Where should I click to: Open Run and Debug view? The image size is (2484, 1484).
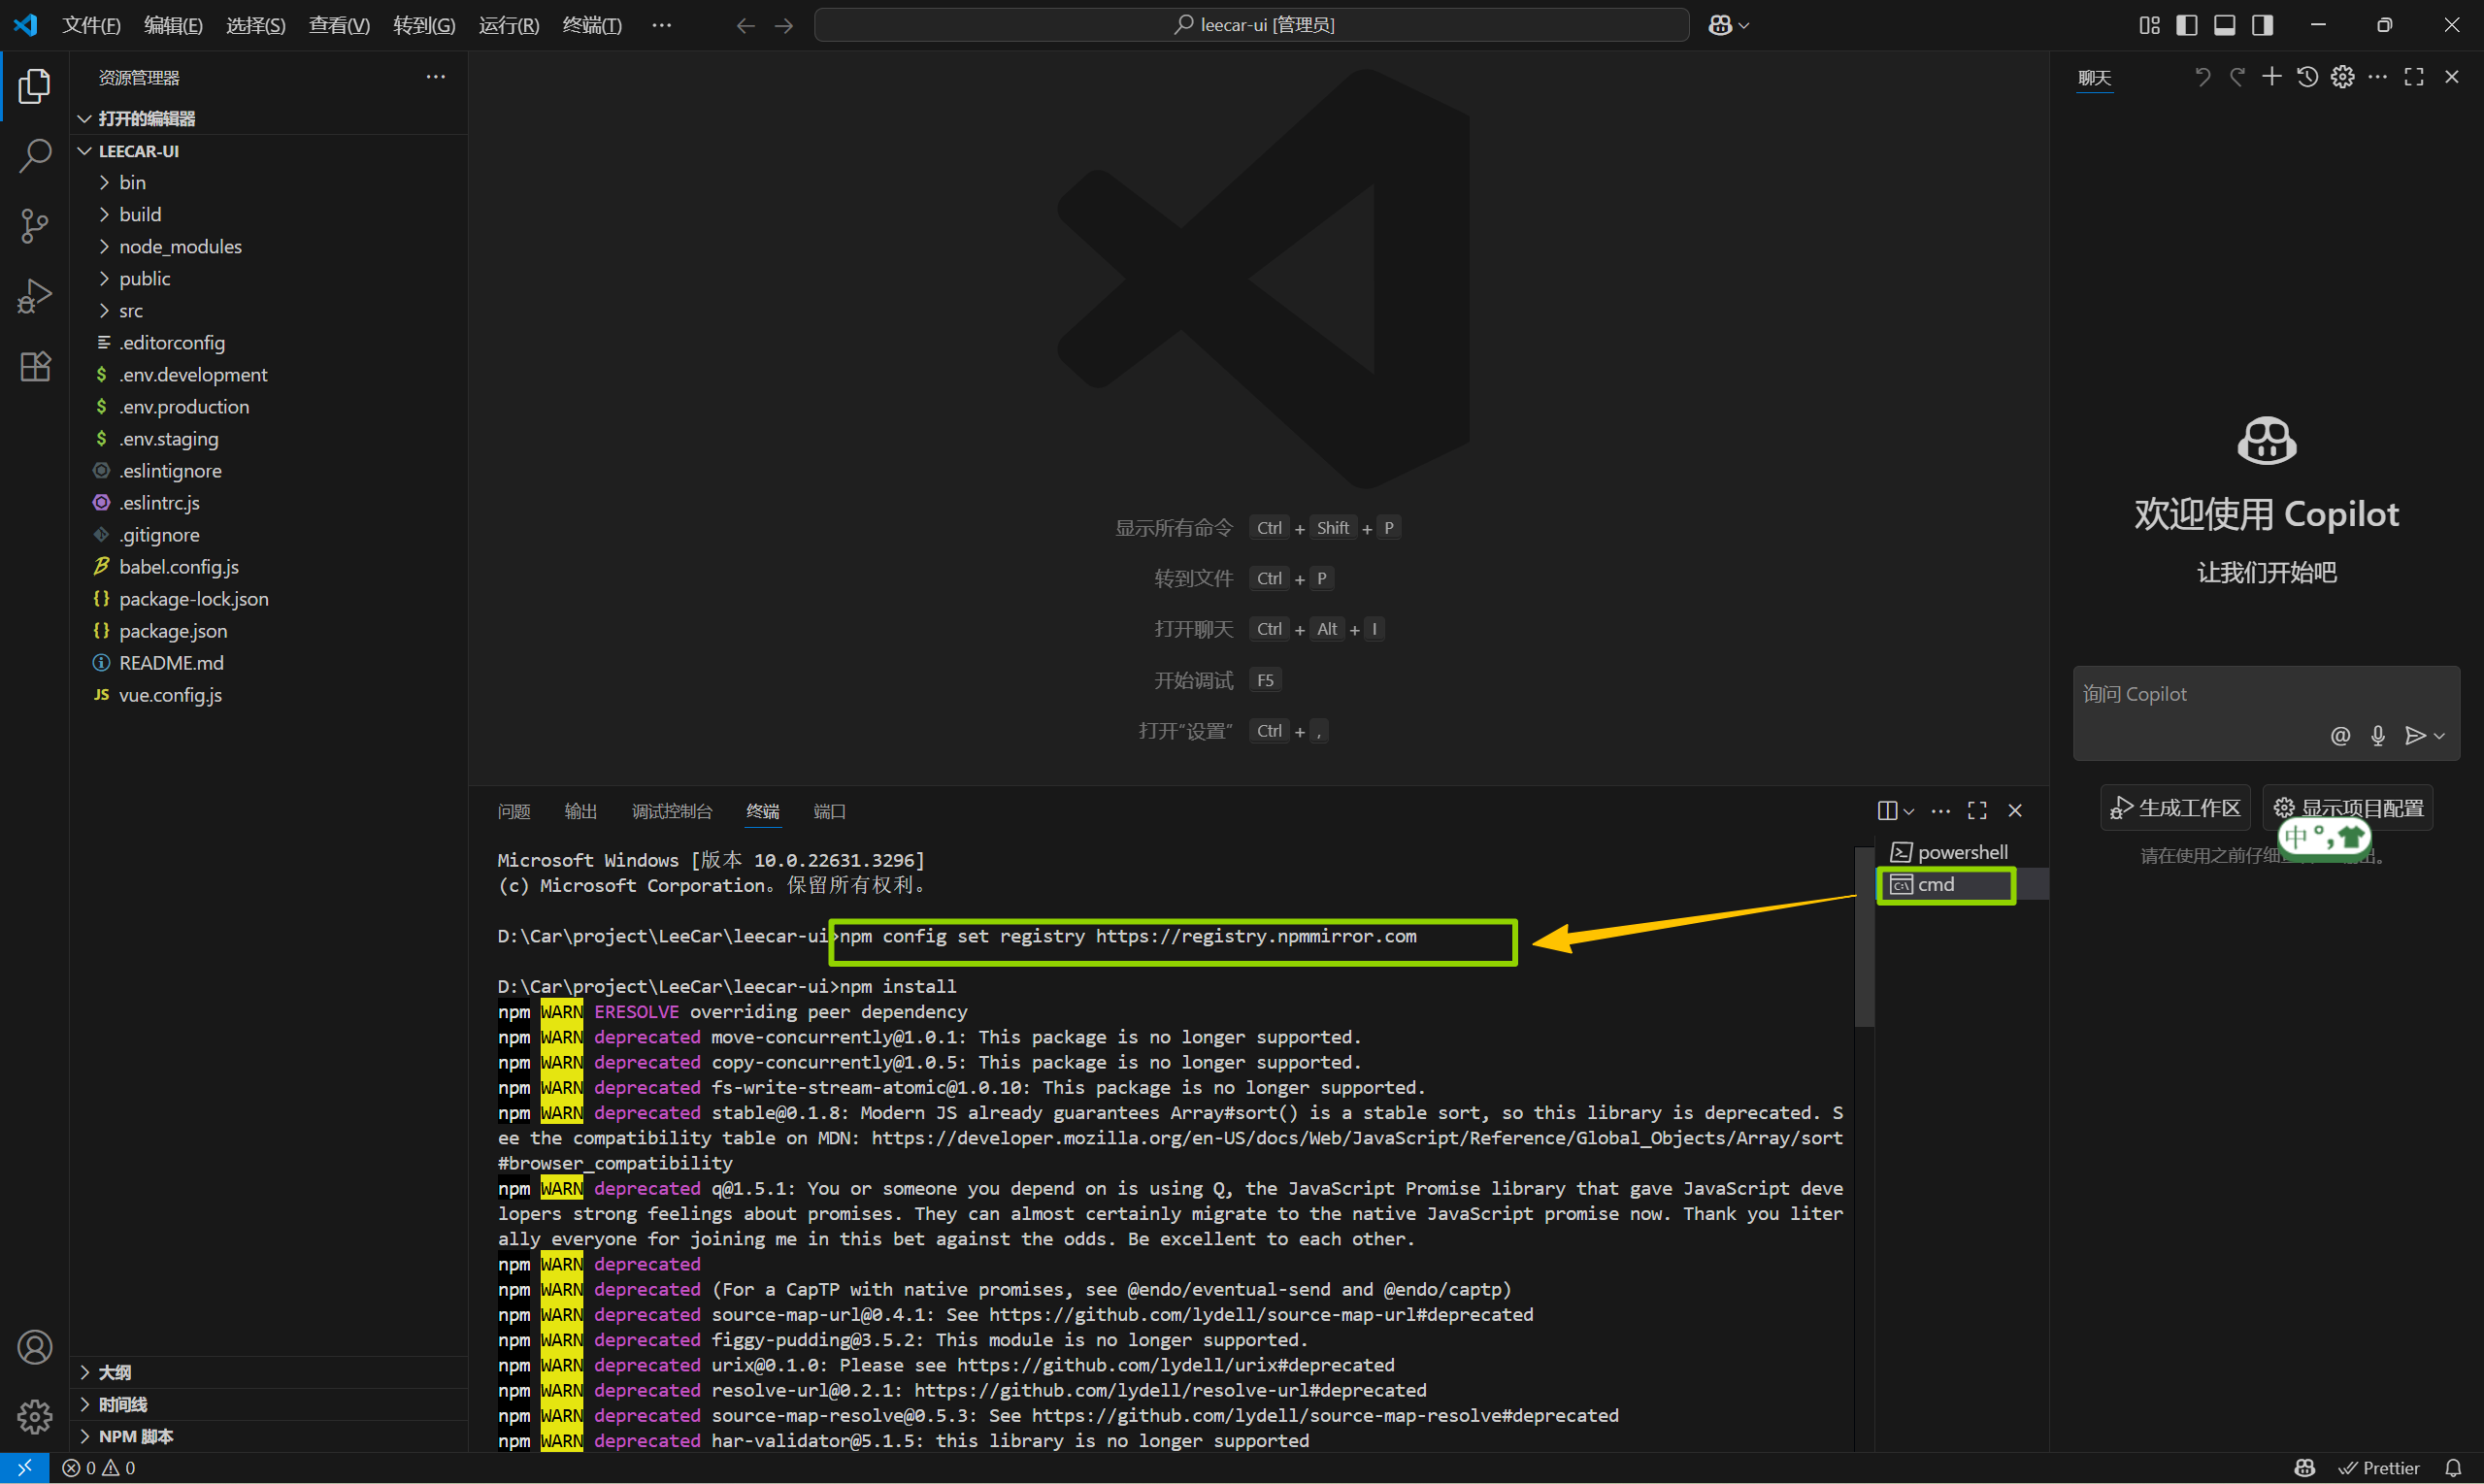(35, 297)
